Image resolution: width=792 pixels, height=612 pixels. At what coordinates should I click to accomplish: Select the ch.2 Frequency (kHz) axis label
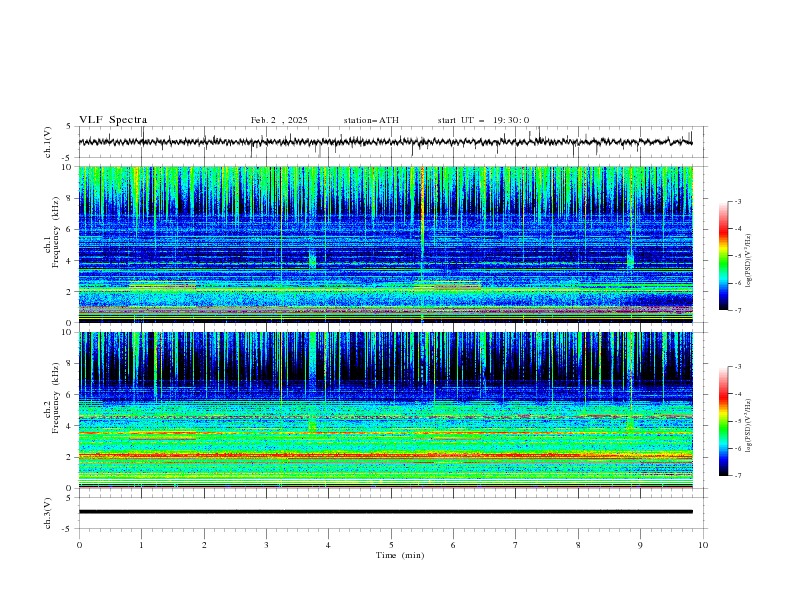point(53,398)
